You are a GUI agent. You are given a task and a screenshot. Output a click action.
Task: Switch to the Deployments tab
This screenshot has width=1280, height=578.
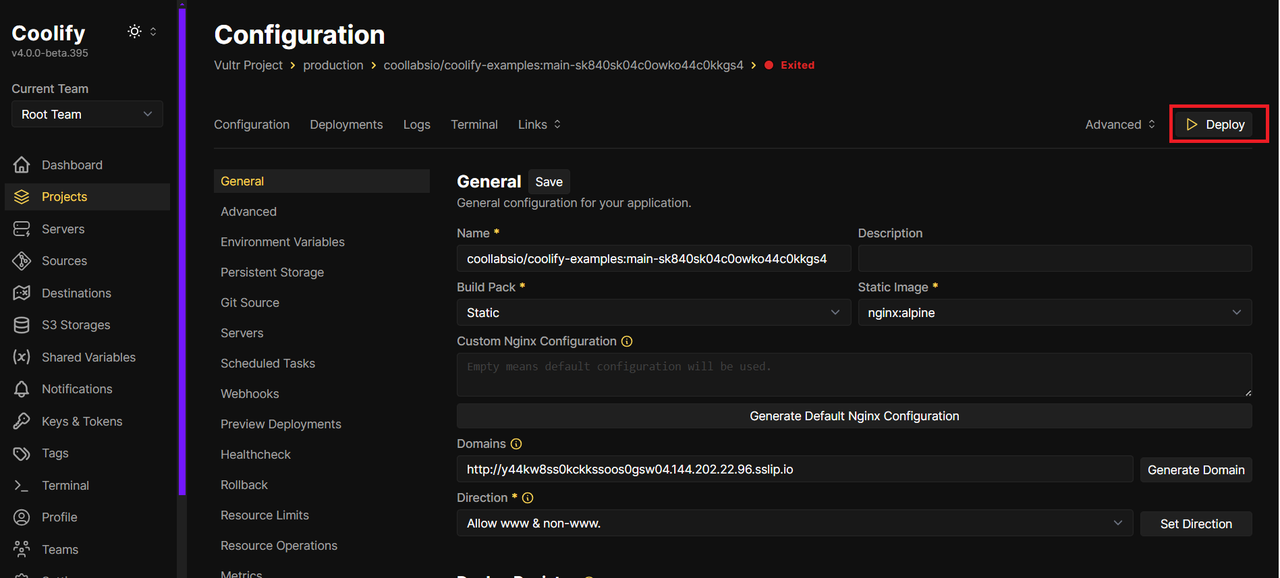(x=346, y=124)
